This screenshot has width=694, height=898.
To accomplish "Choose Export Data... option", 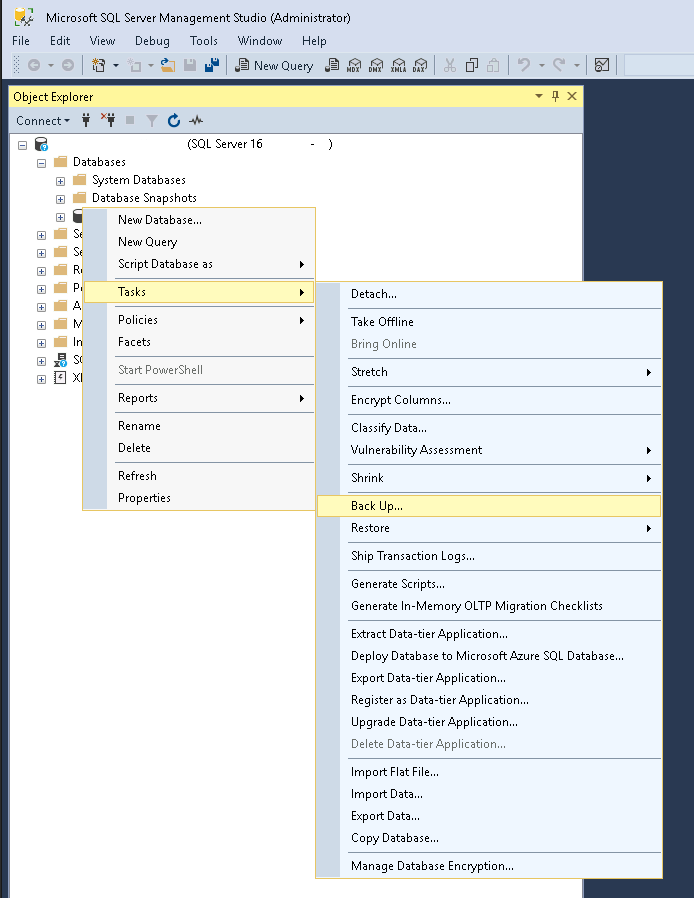I will (489, 816).
